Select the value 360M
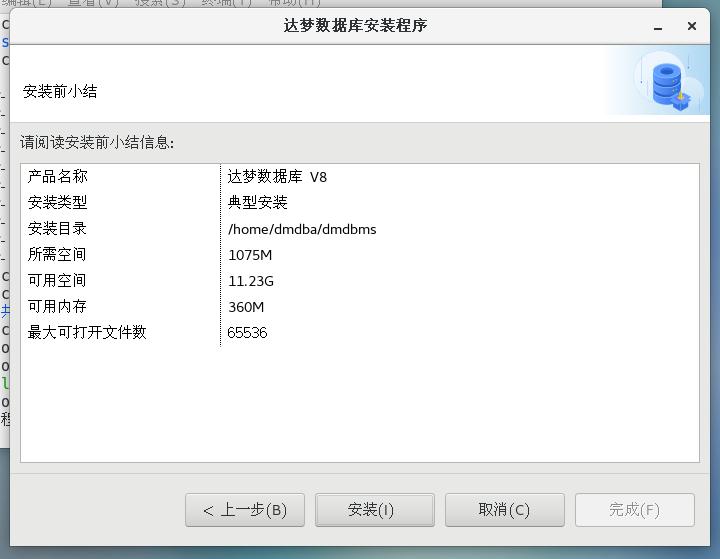The height and width of the screenshot is (559, 720). tap(246, 307)
